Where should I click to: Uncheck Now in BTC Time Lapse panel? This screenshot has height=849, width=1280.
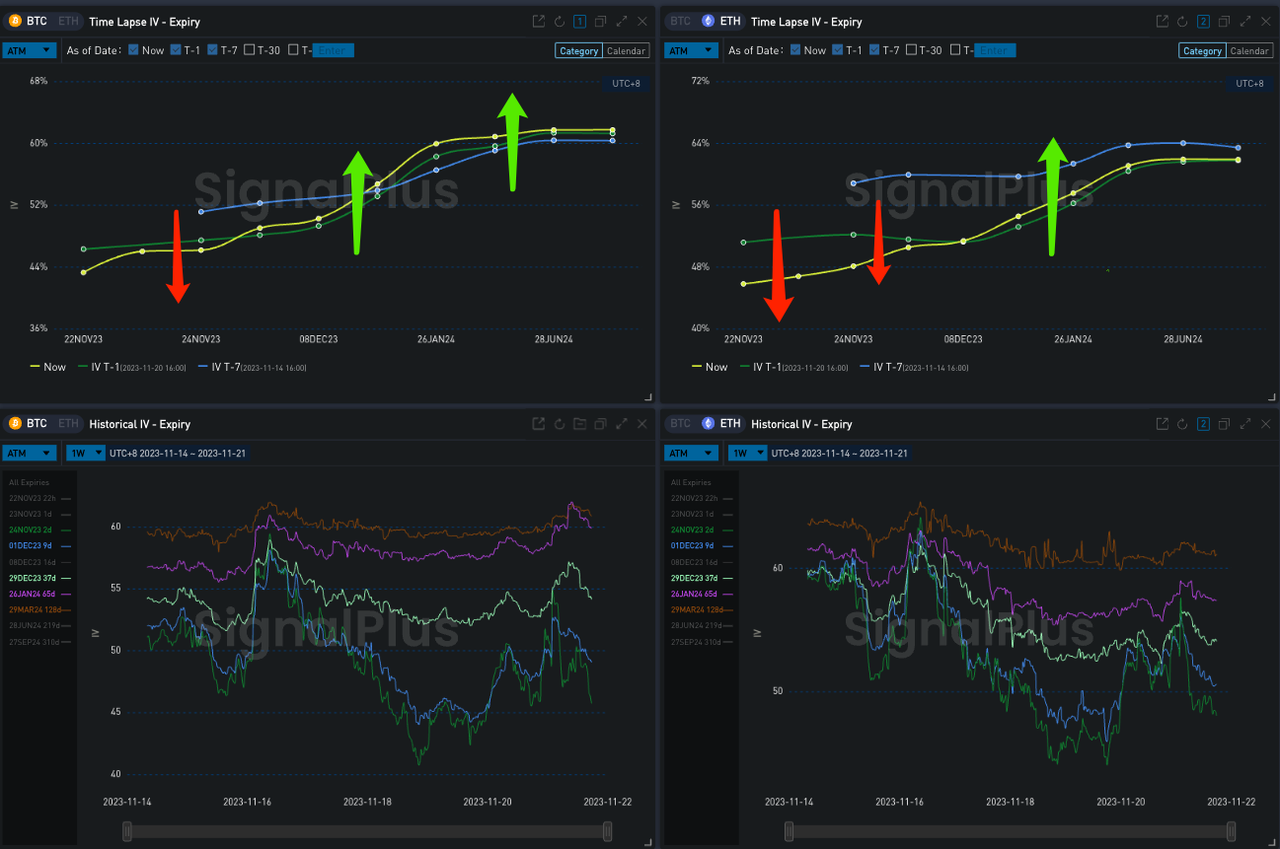(134, 50)
